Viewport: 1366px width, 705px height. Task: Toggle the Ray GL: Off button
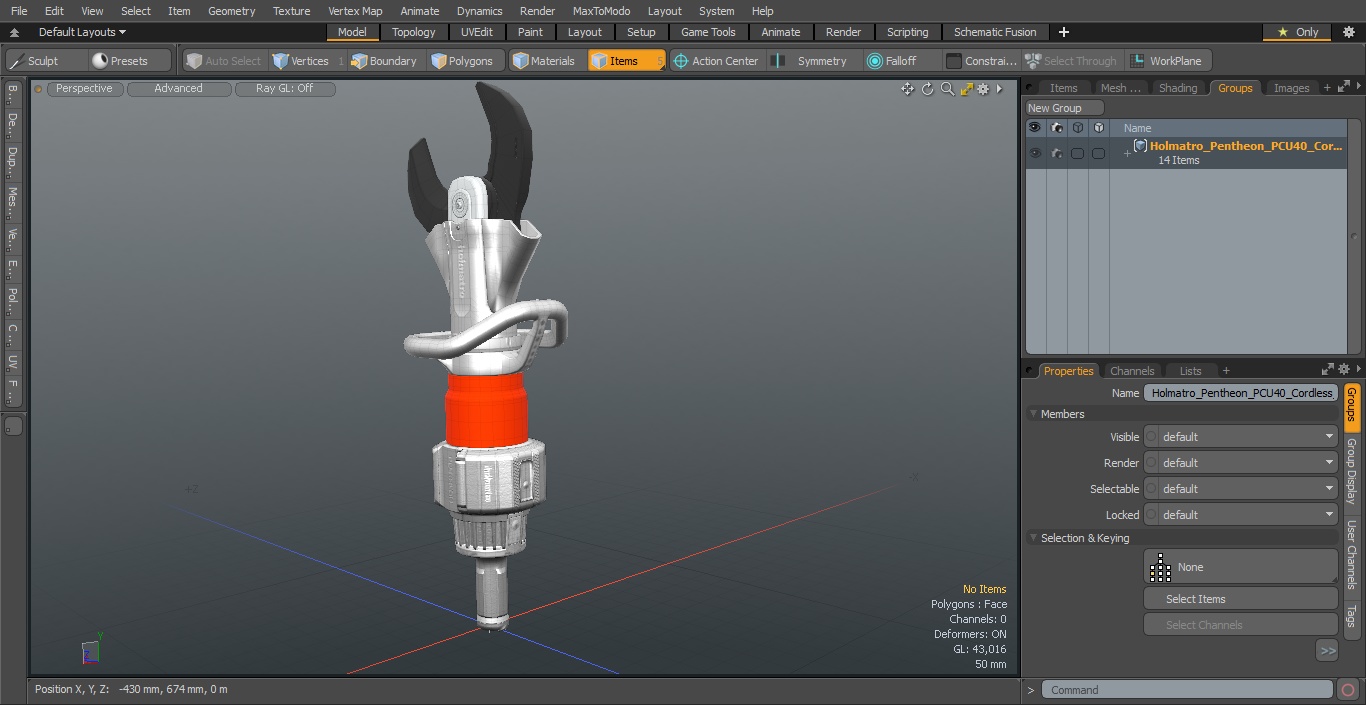(x=285, y=89)
